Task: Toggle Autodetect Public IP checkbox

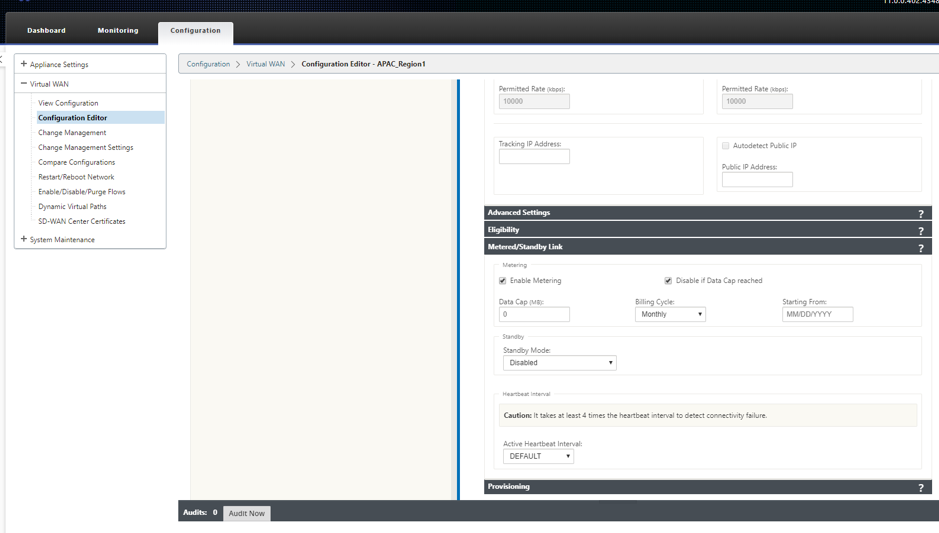Action: point(726,146)
